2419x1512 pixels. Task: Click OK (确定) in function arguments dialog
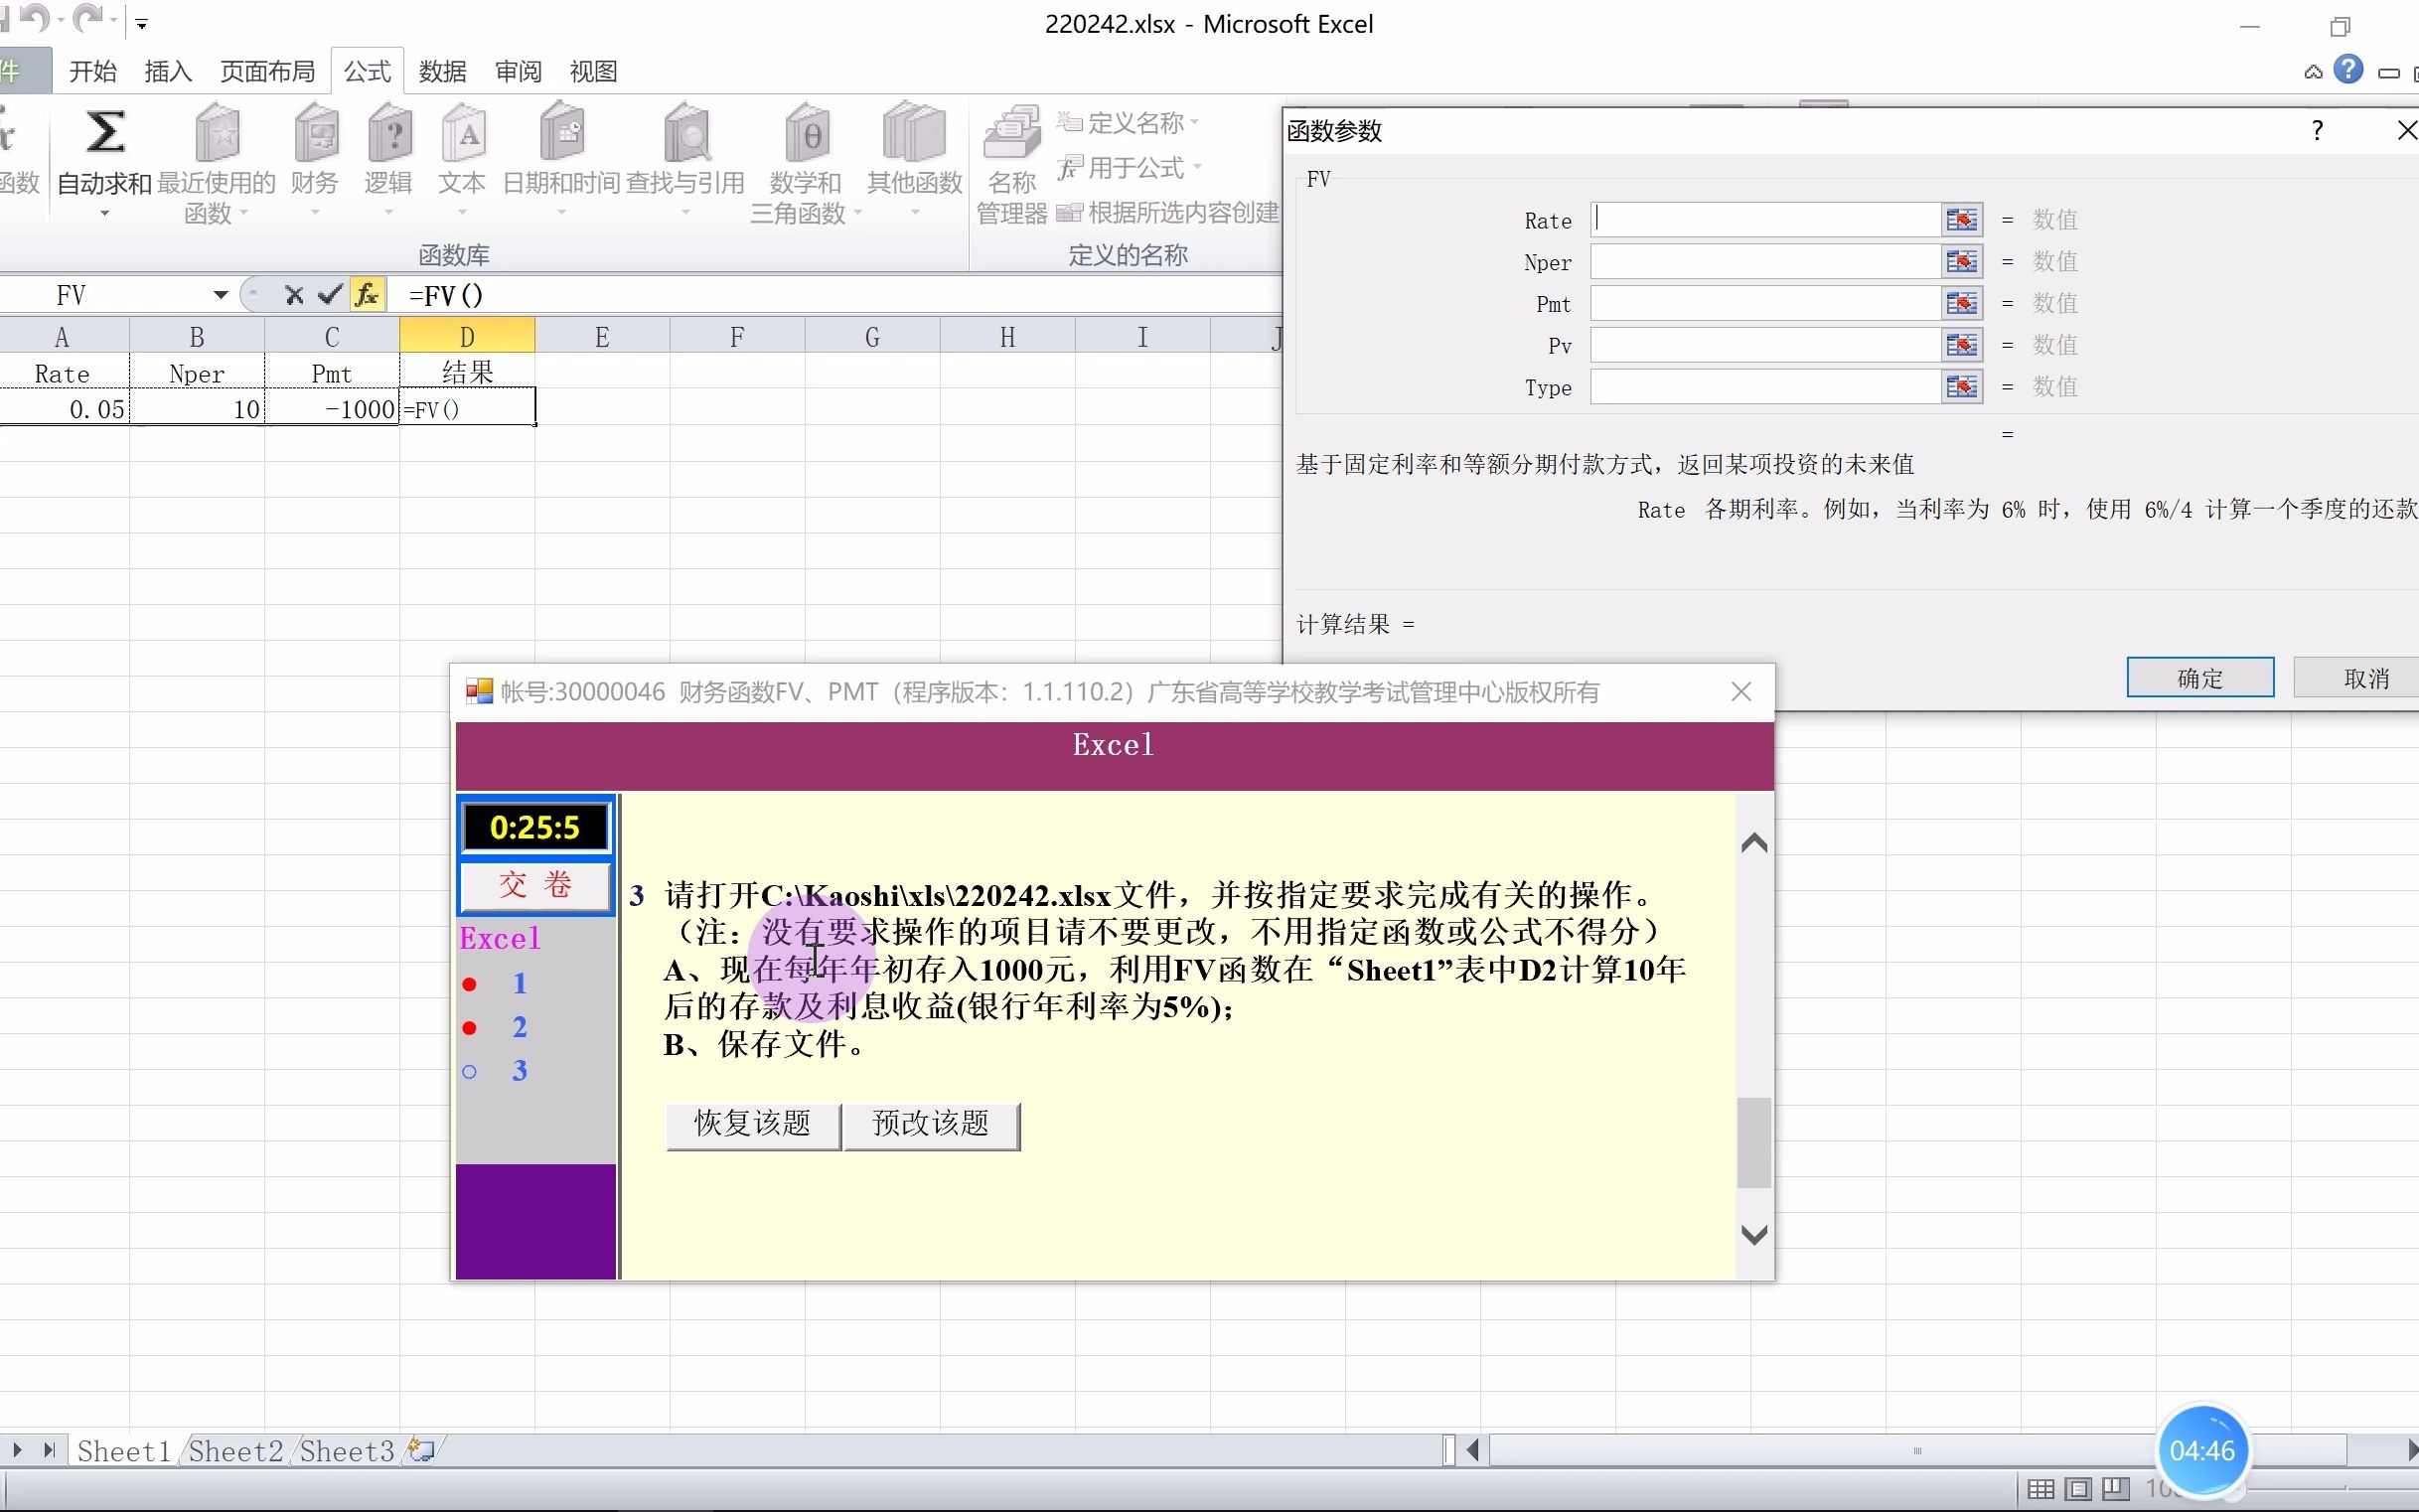point(2200,678)
